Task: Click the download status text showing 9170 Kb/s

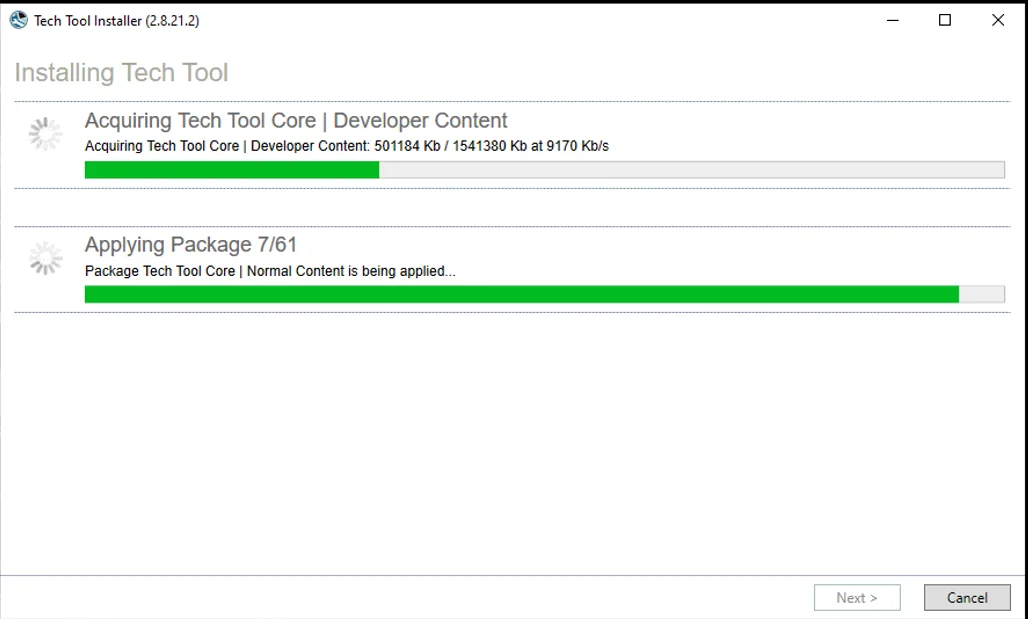Action: tap(347, 146)
